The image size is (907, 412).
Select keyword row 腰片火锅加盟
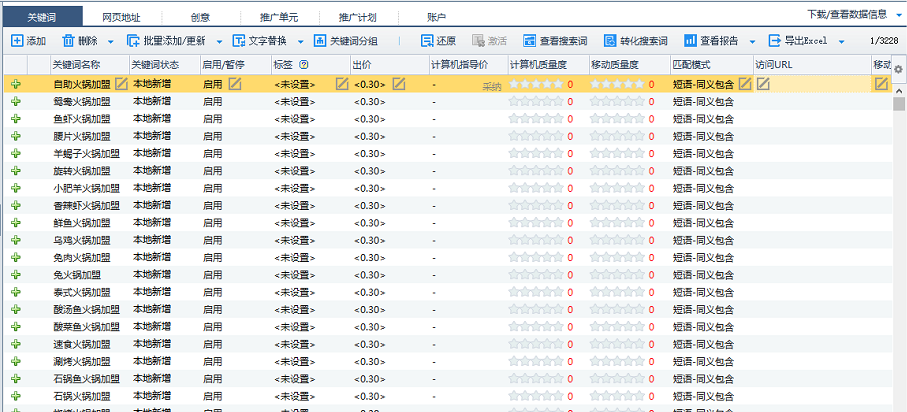coord(447,136)
